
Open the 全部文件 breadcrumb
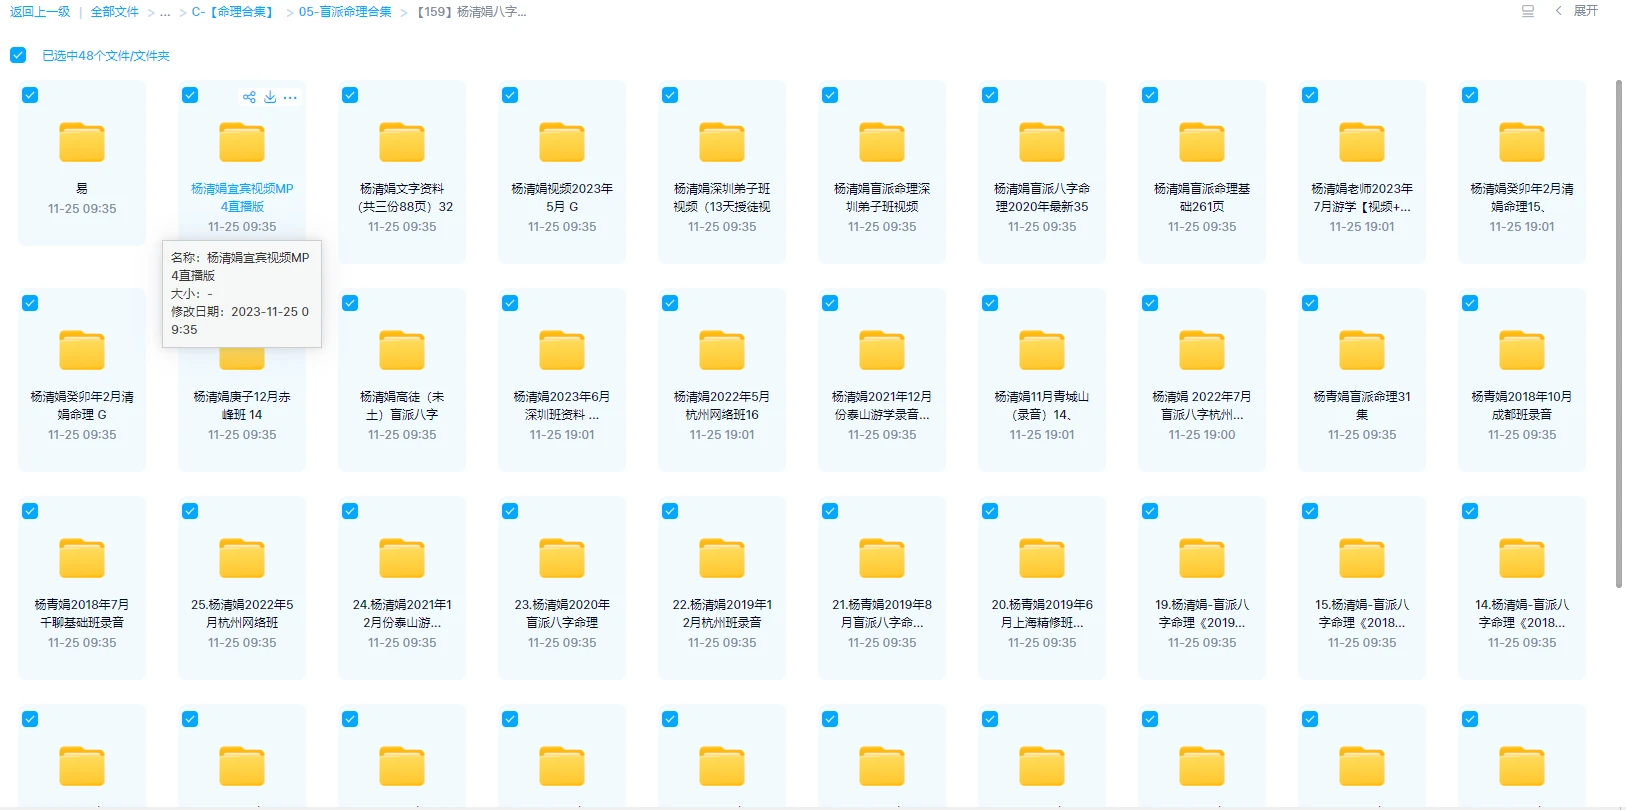pos(115,12)
